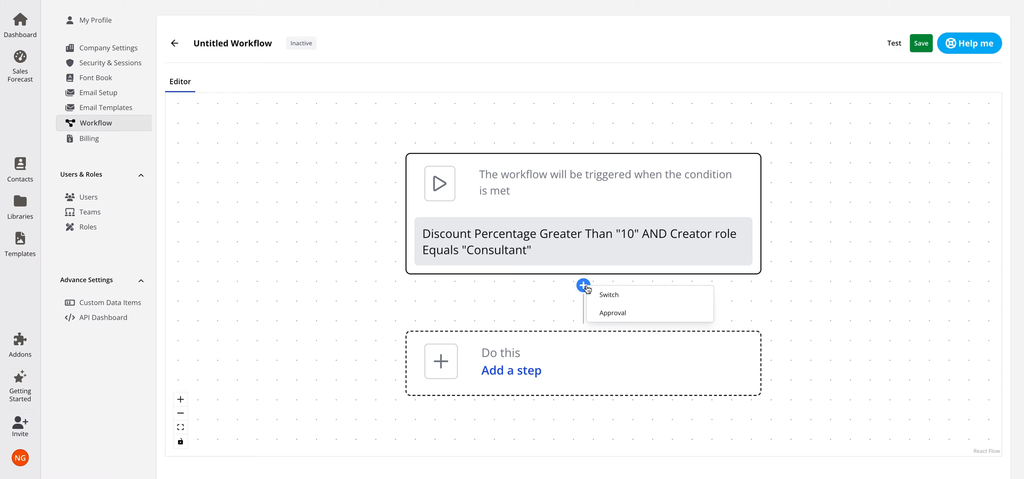Click the fit view canvas control
The image size is (1024, 479).
(x=181, y=427)
